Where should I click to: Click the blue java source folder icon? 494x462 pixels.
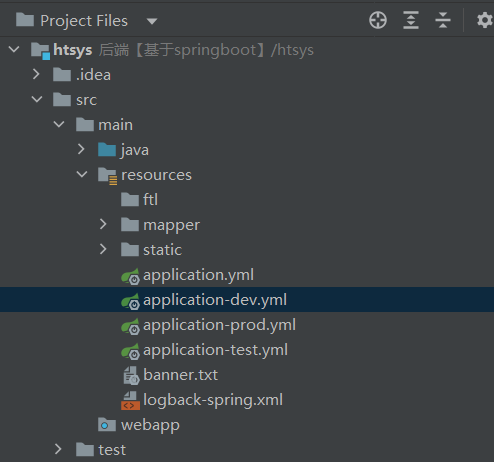[x=107, y=150]
